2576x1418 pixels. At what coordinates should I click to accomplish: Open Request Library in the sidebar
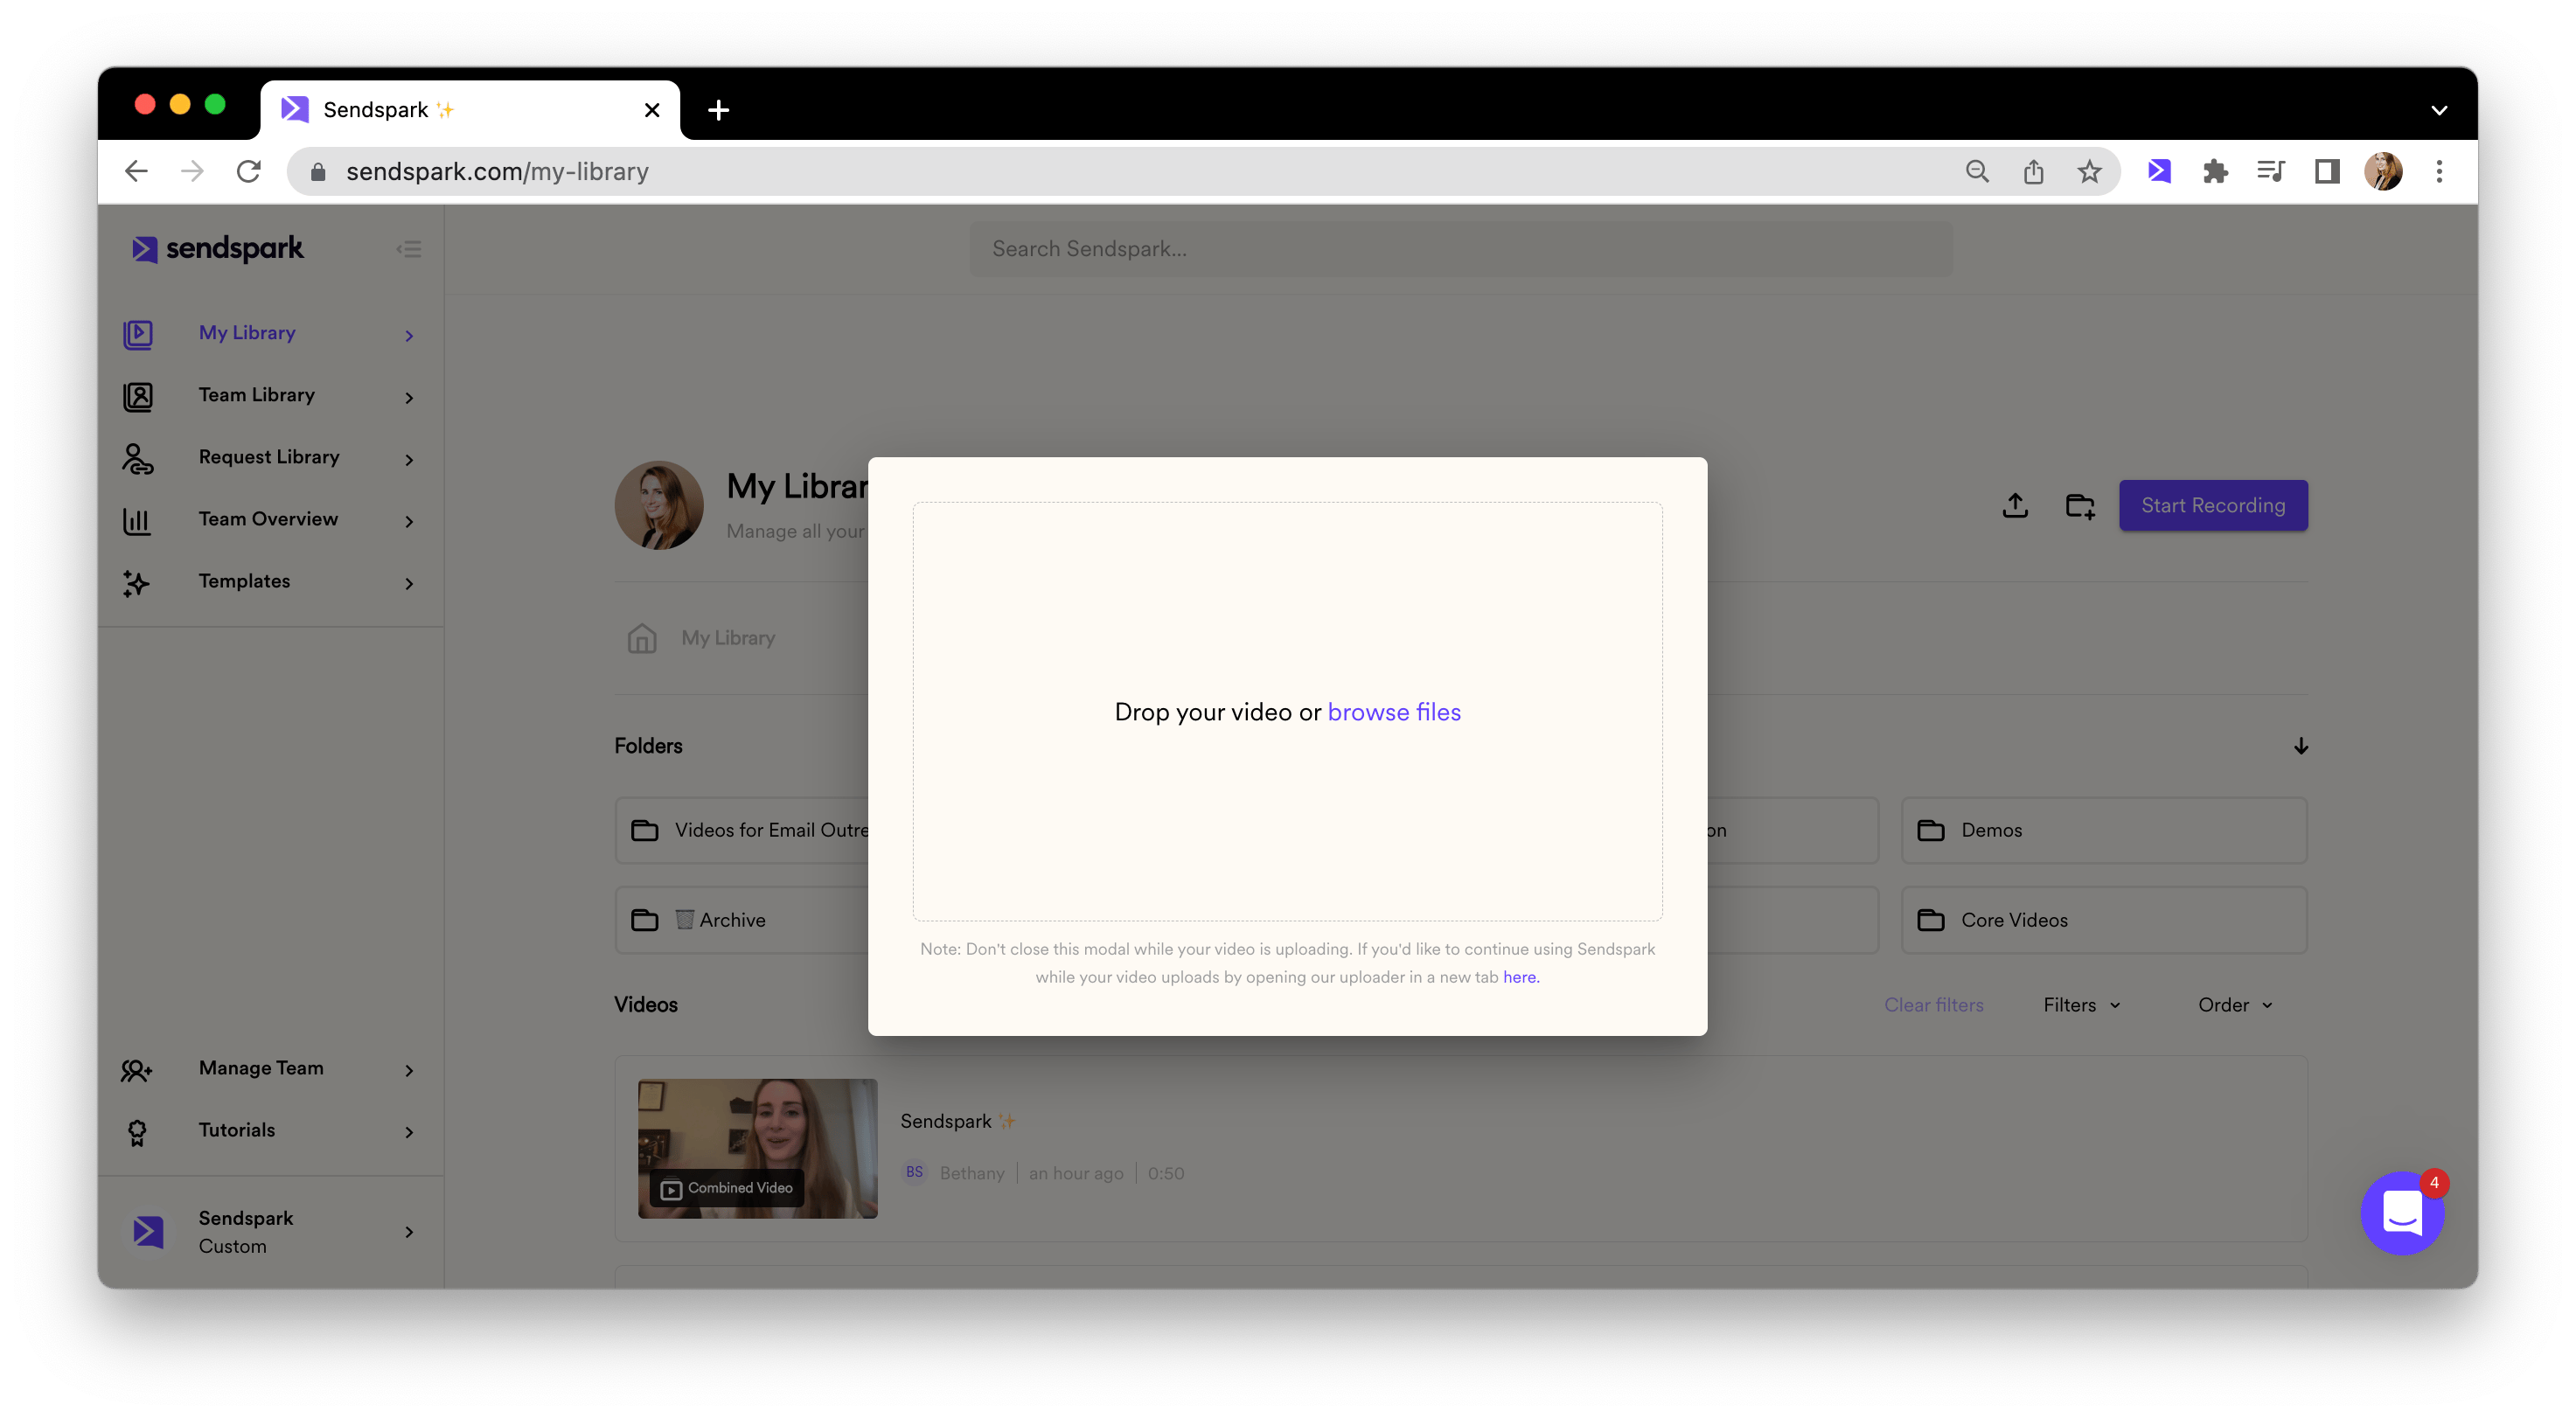[269, 457]
